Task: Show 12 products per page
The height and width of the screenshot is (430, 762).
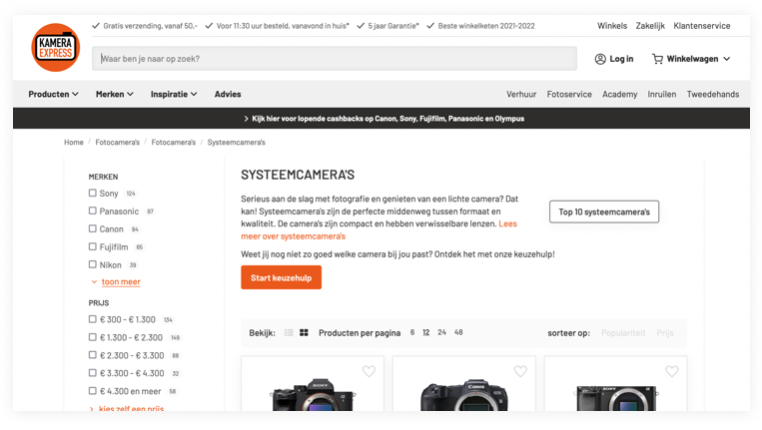Action: pyautogui.click(x=426, y=332)
